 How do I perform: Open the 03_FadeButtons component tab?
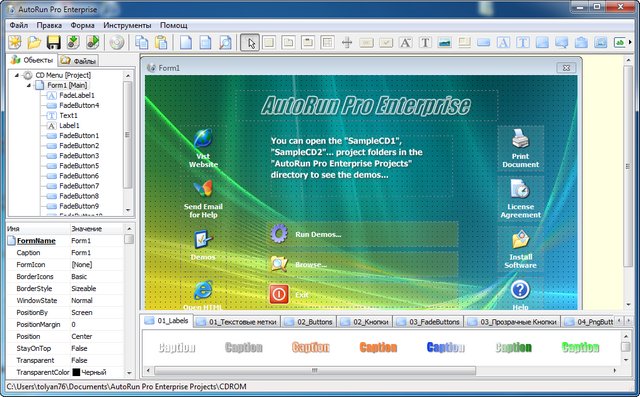(x=429, y=322)
